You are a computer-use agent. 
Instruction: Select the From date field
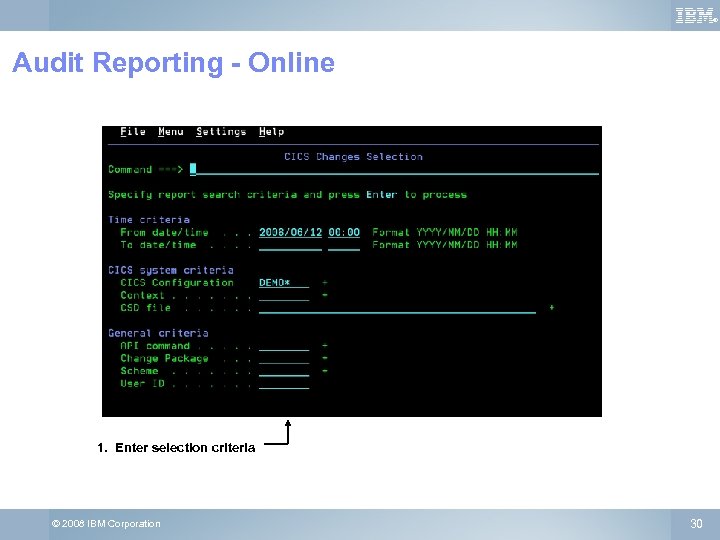[290, 232]
